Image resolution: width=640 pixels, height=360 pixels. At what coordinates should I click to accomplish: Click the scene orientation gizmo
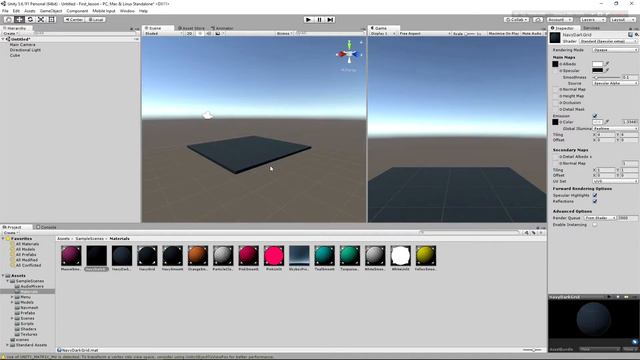(349, 53)
